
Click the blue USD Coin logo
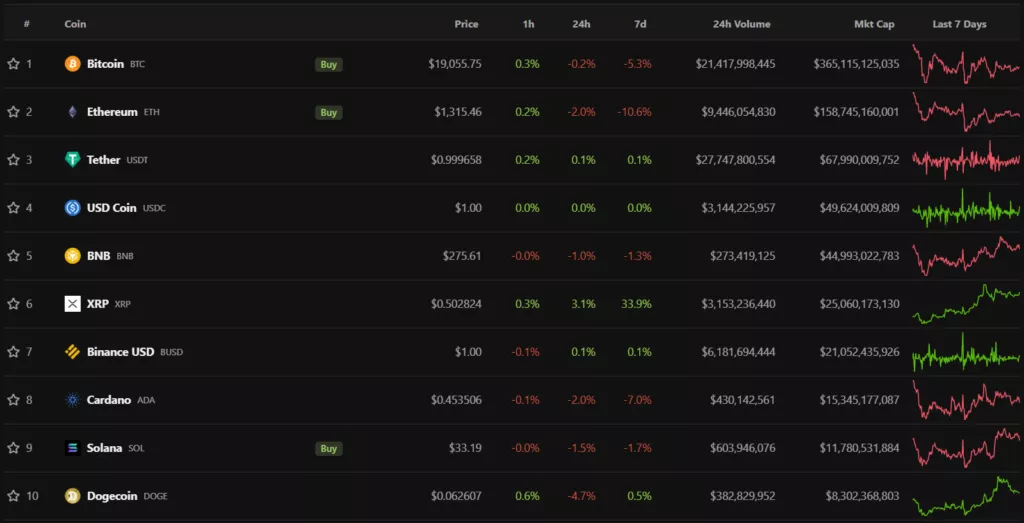point(72,208)
